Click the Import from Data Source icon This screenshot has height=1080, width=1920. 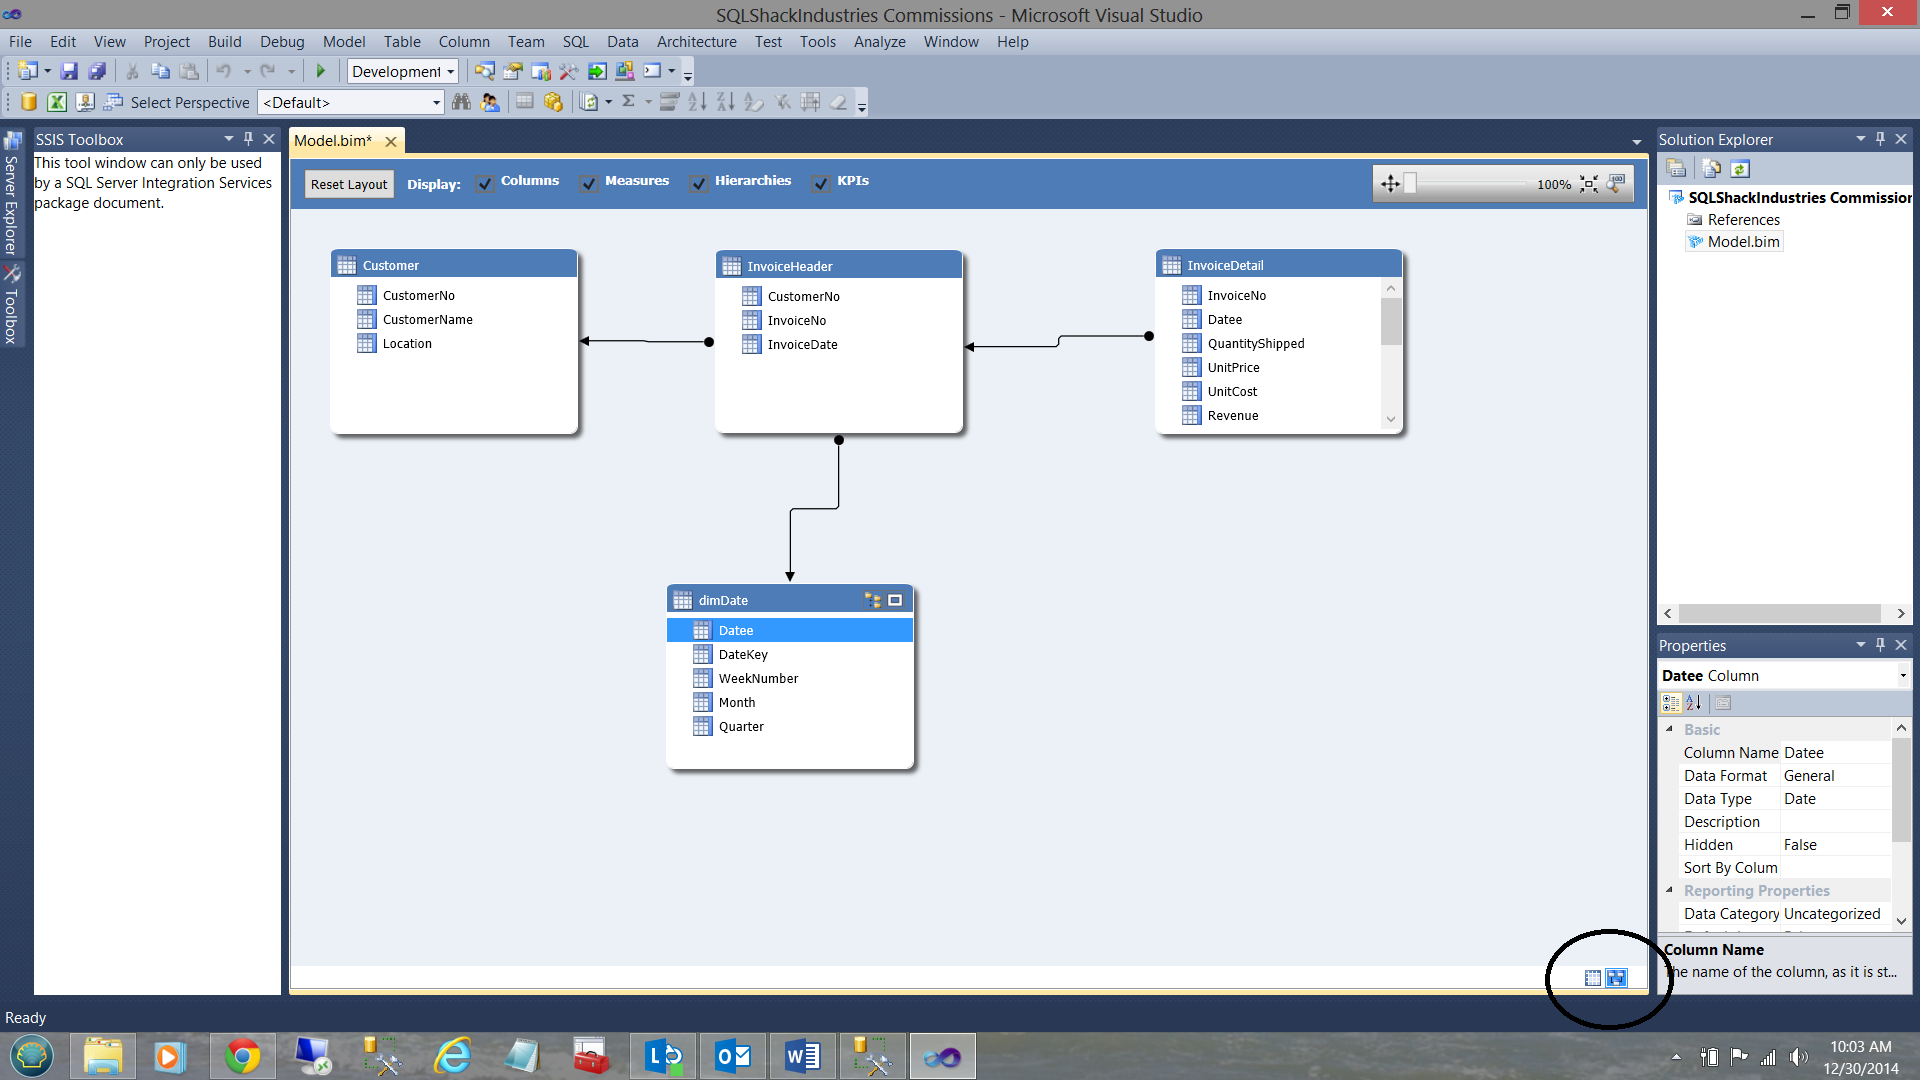point(29,102)
